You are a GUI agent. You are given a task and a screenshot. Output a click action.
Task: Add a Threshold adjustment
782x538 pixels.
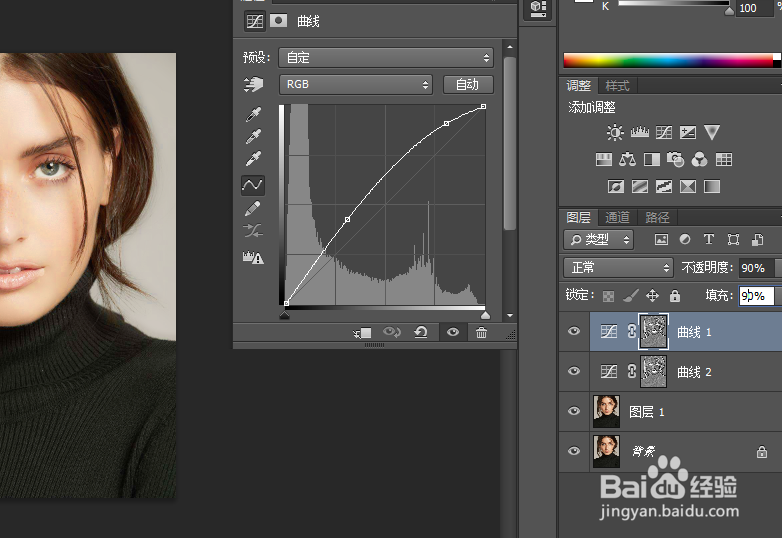click(664, 186)
